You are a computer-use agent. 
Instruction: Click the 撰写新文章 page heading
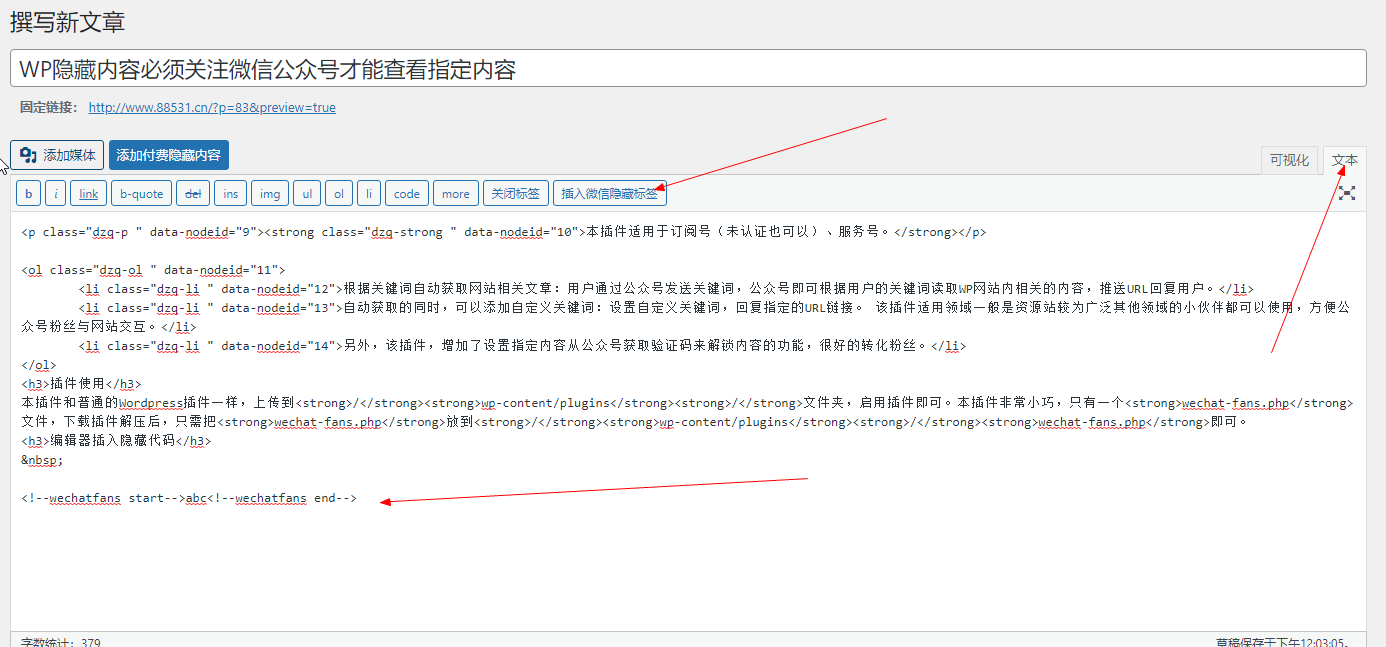click(68, 22)
